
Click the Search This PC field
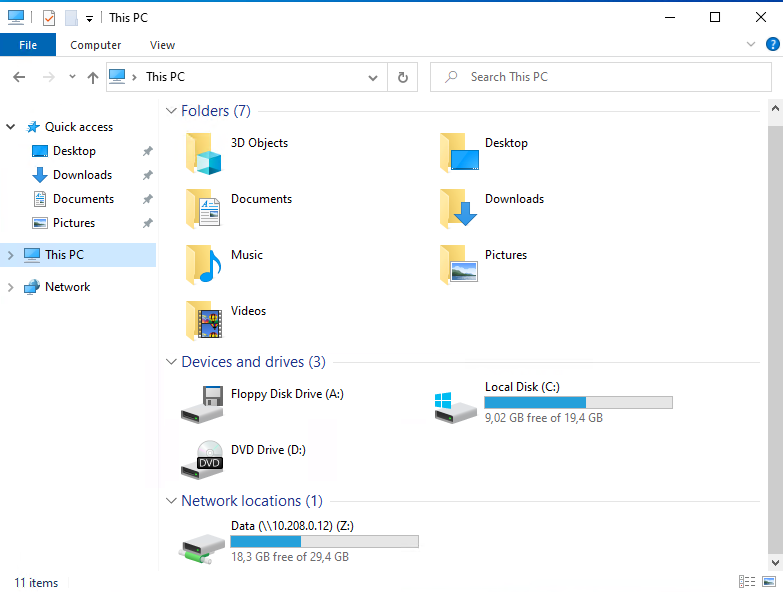[601, 77]
